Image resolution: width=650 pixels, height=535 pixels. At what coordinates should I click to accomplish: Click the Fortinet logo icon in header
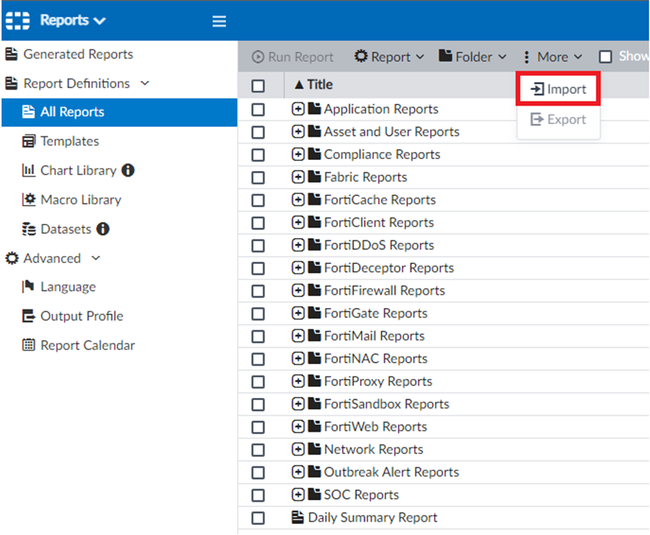click(17, 20)
